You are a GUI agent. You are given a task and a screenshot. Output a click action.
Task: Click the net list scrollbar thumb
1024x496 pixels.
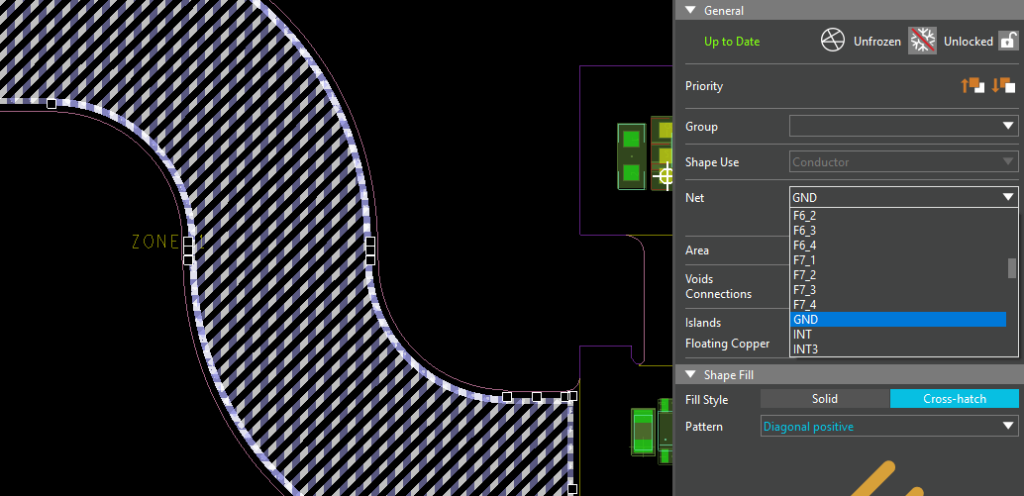[x=1012, y=268]
